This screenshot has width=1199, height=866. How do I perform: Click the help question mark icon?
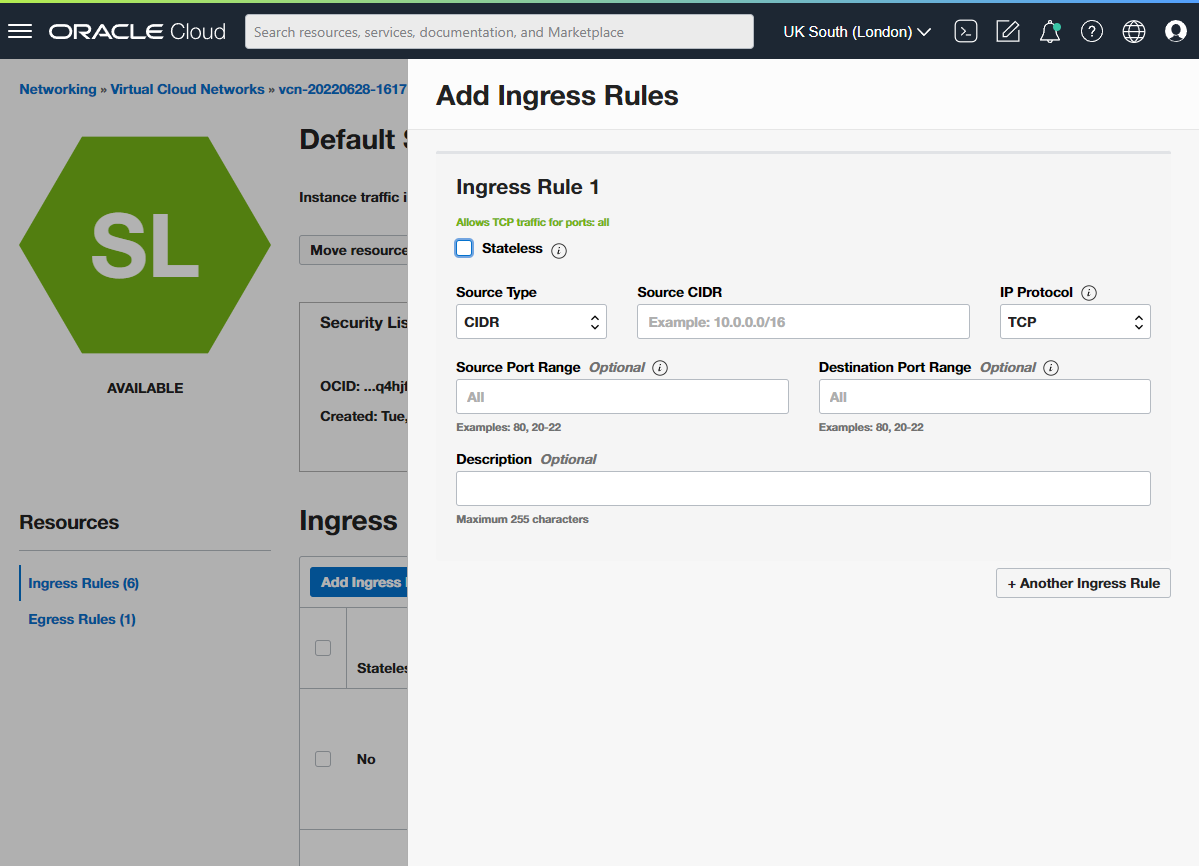coord(1091,32)
